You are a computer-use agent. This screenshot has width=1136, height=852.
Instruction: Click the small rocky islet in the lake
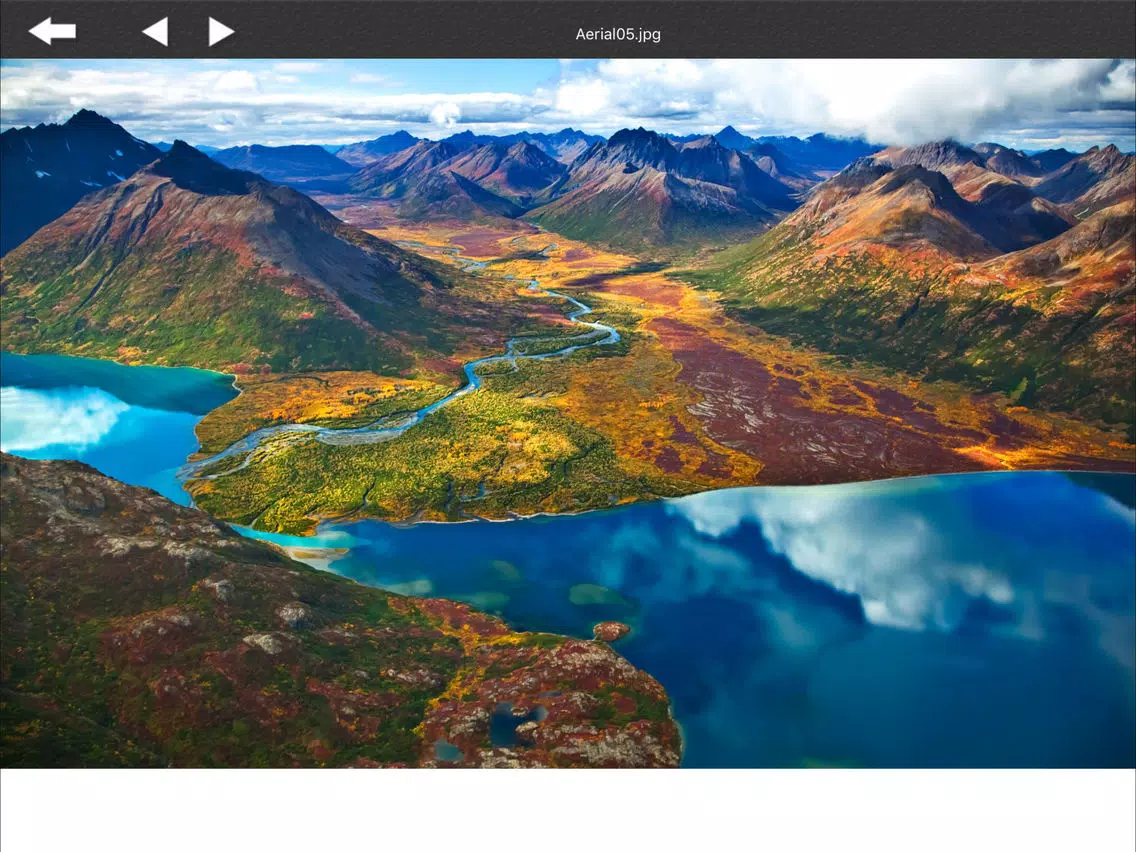point(611,630)
